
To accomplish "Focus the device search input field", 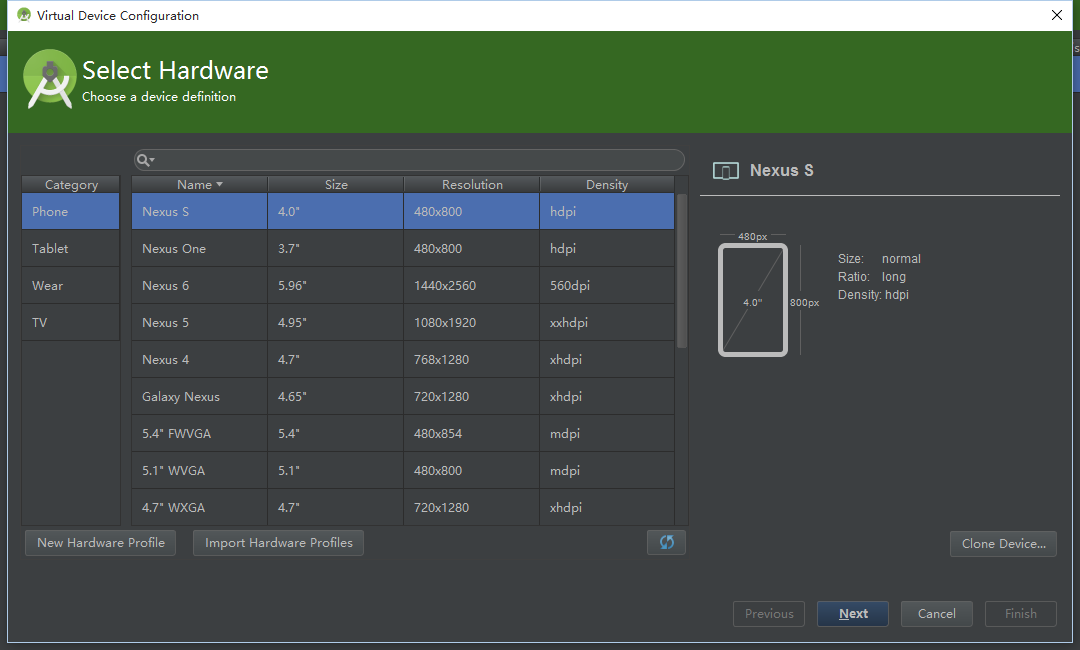I will coord(415,160).
